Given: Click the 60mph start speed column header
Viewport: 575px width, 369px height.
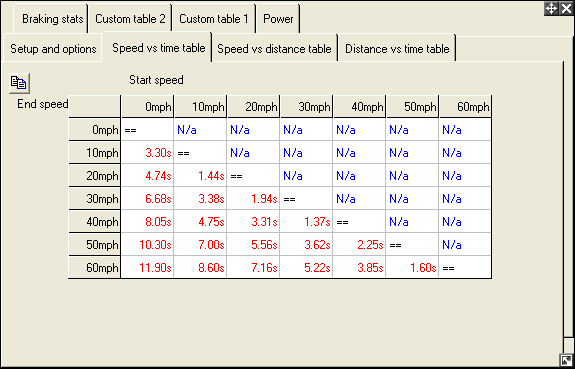Looking at the screenshot, I should (x=465, y=106).
